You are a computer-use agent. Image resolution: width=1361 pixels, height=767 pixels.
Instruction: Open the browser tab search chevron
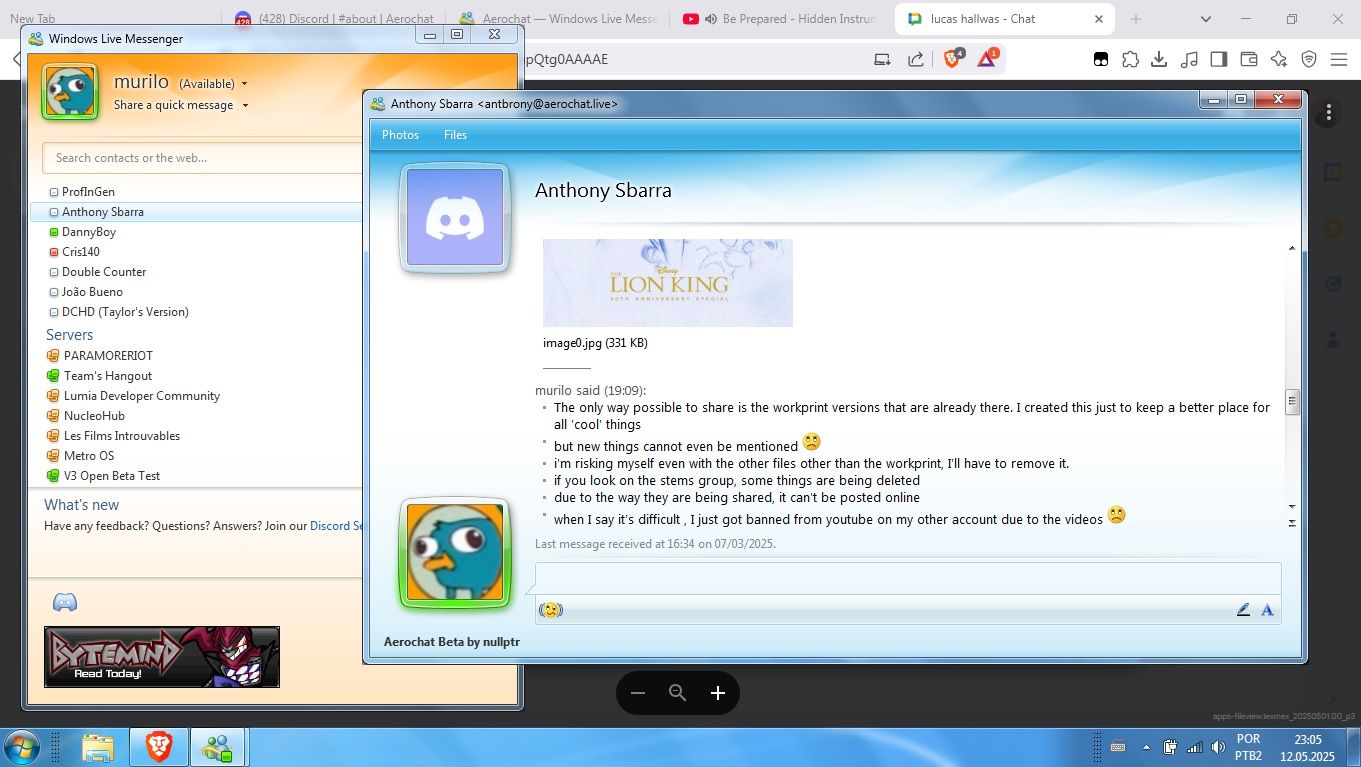(1205, 19)
